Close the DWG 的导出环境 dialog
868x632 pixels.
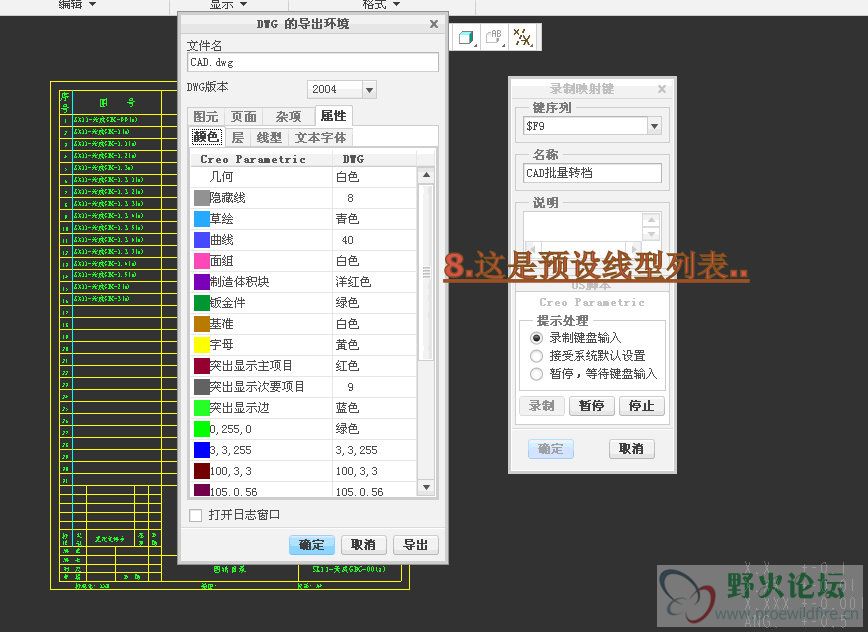434,24
